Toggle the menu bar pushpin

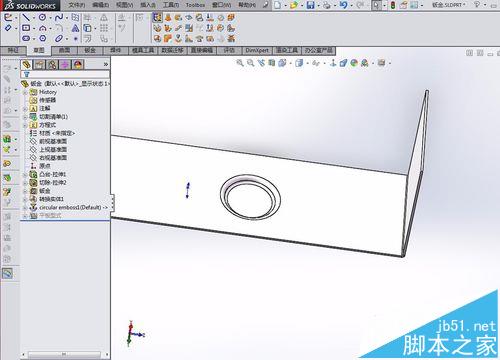pyautogui.click(x=266, y=5)
